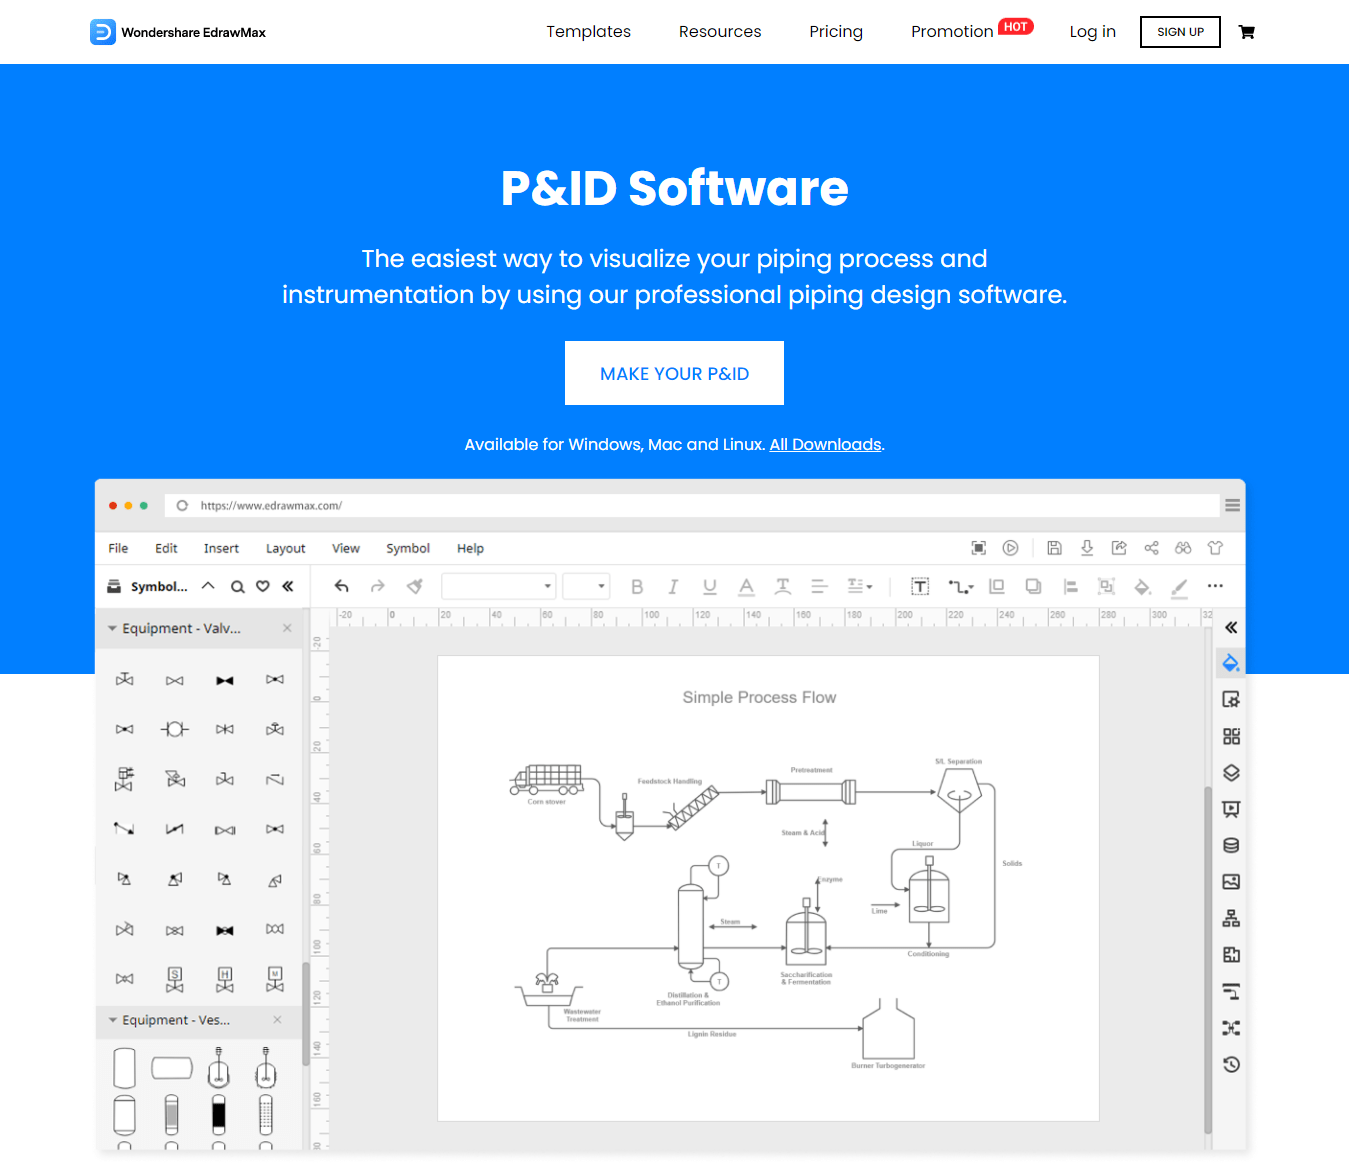1349x1164 pixels.
Task: Collapse the Equipment - Ves... section
Action: [113, 1020]
